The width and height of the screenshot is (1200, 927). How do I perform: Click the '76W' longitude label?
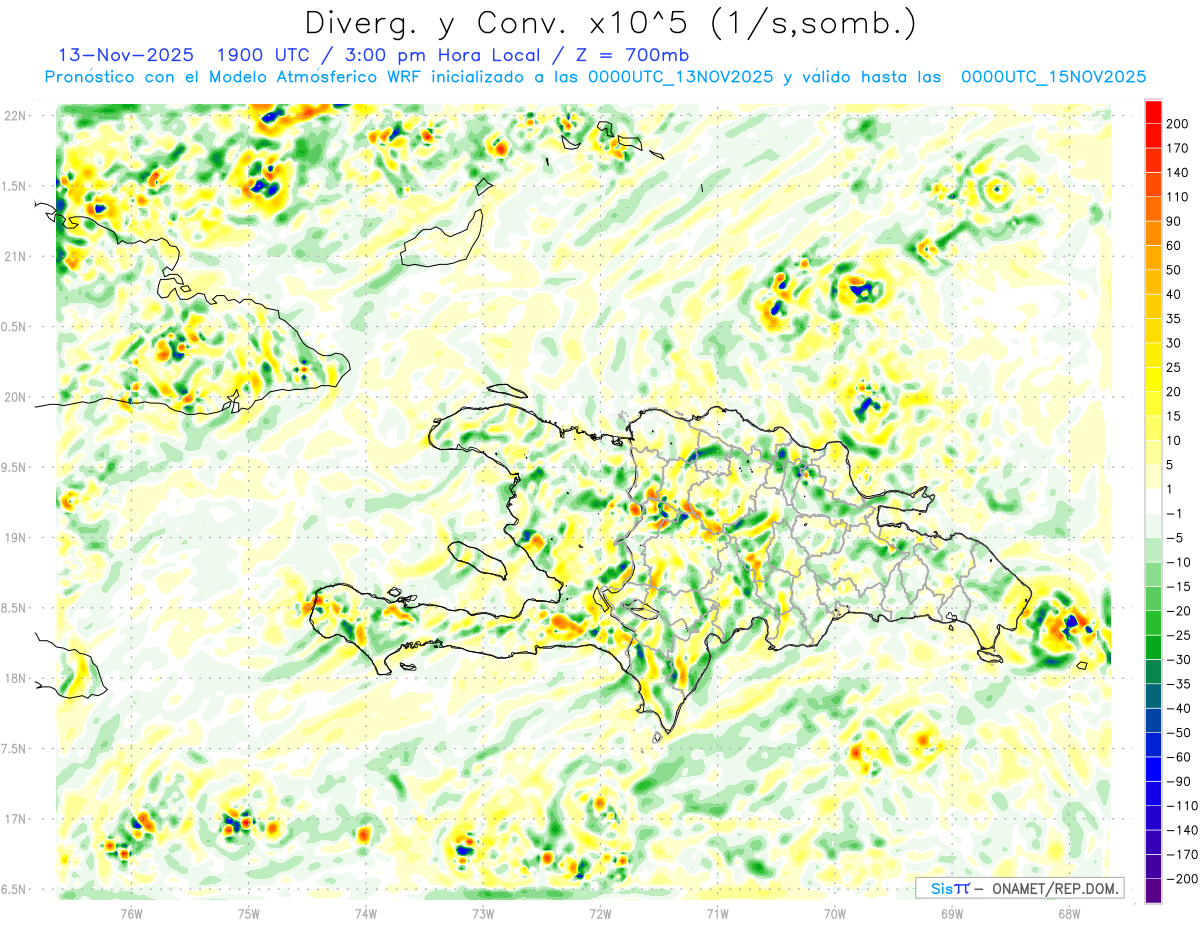point(131,913)
